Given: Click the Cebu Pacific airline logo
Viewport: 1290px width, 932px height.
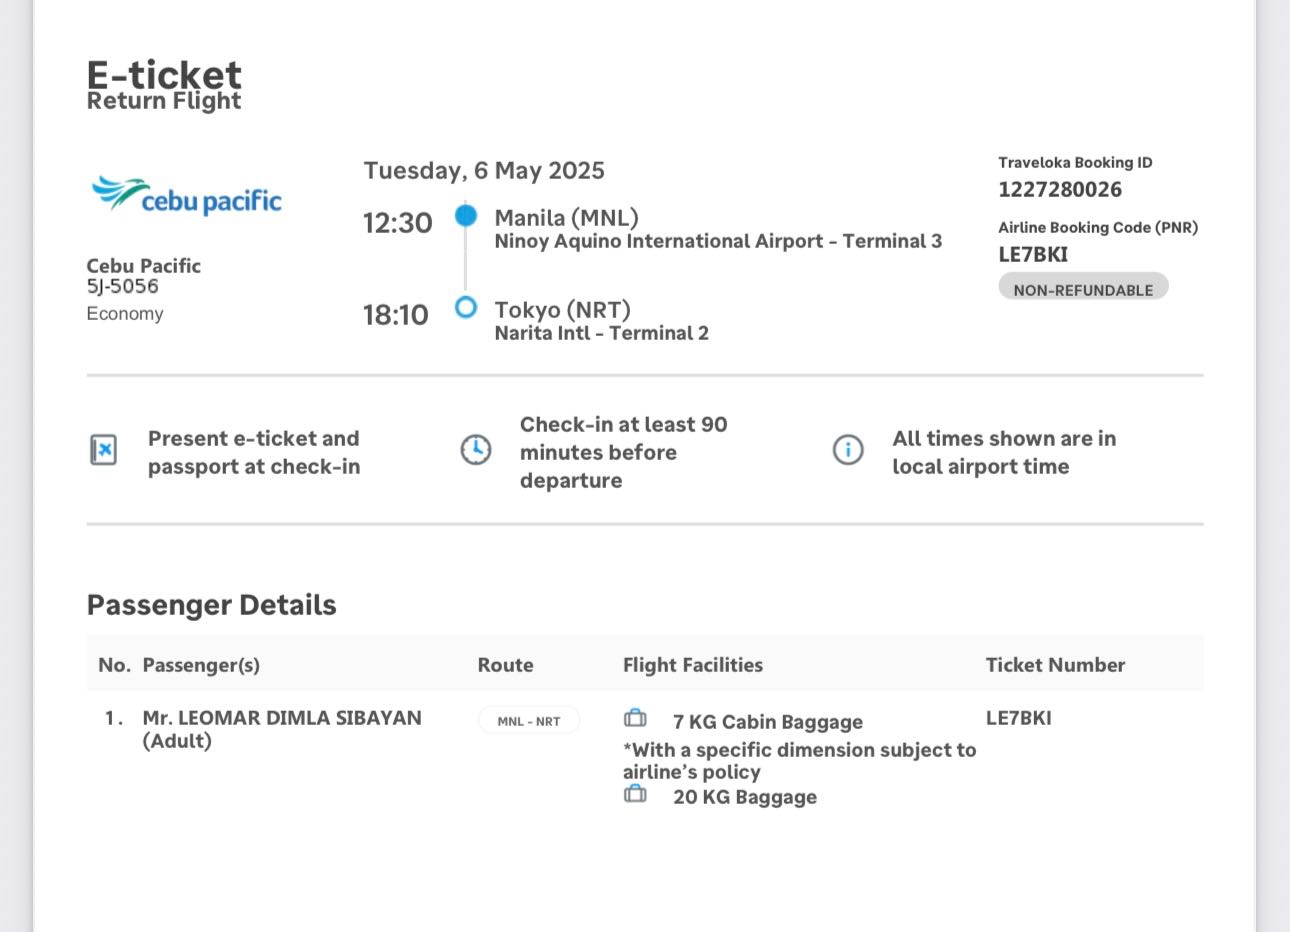Looking at the screenshot, I should point(187,196).
